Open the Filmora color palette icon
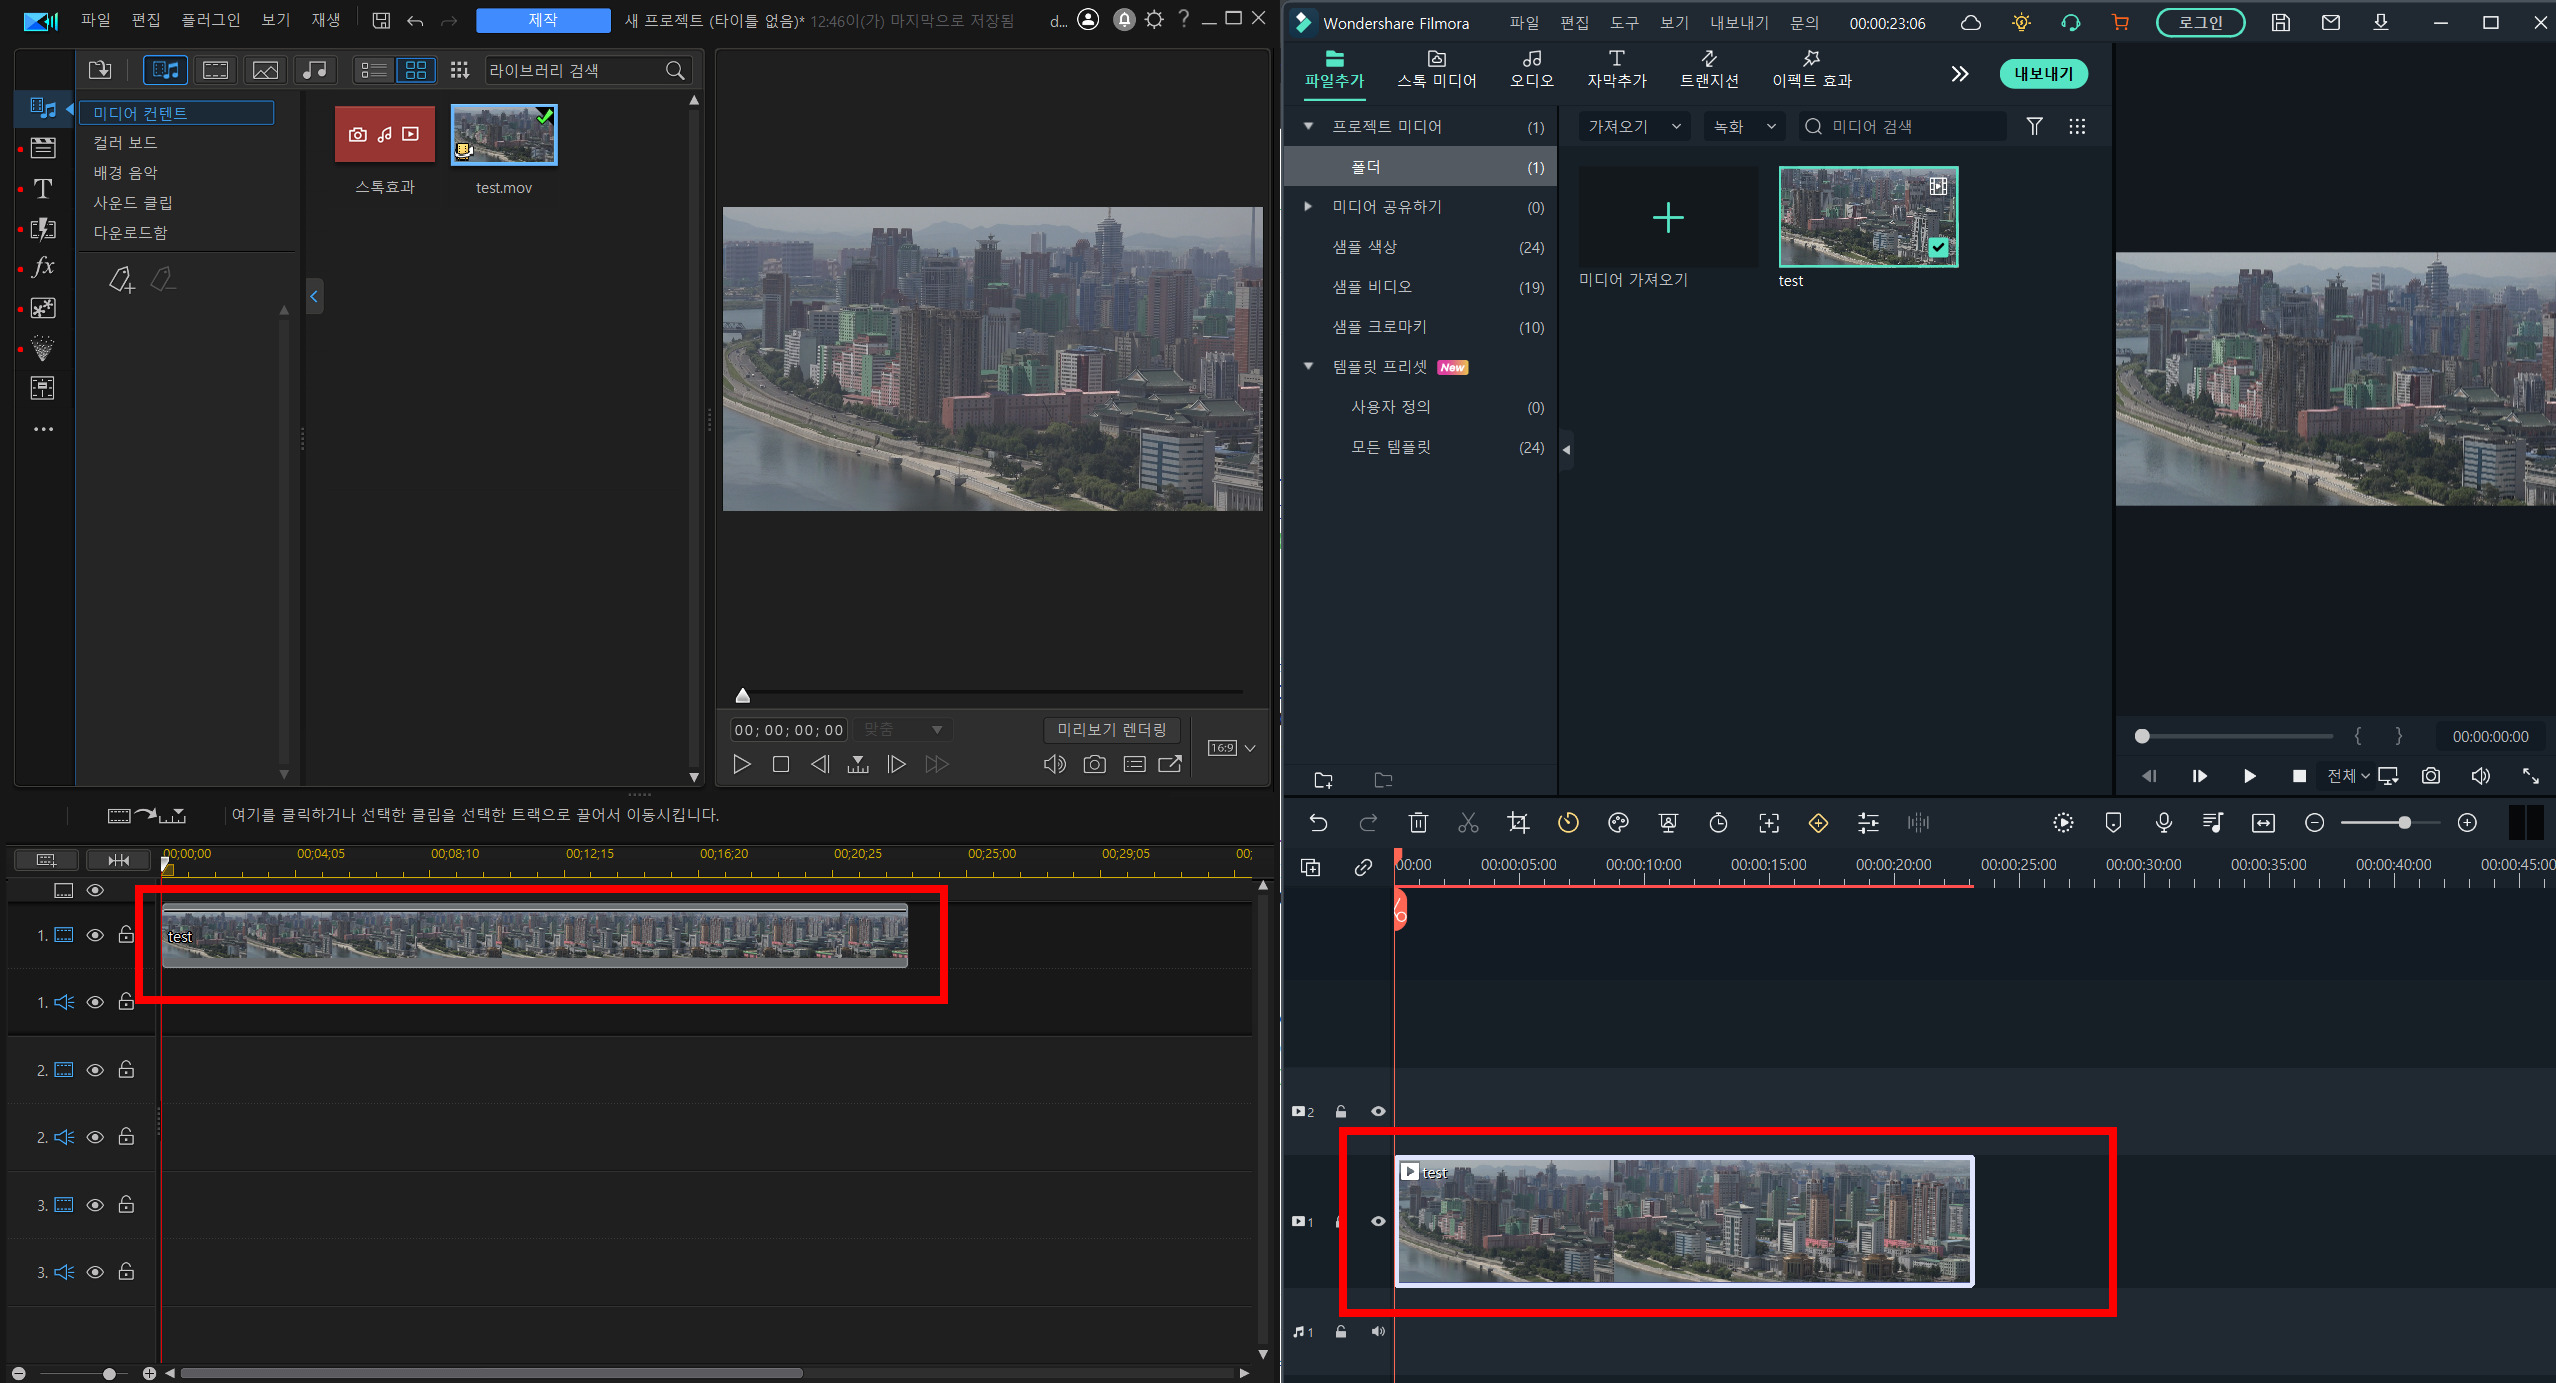Viewport: 2556px width, 1383px height. (1618, 823)
